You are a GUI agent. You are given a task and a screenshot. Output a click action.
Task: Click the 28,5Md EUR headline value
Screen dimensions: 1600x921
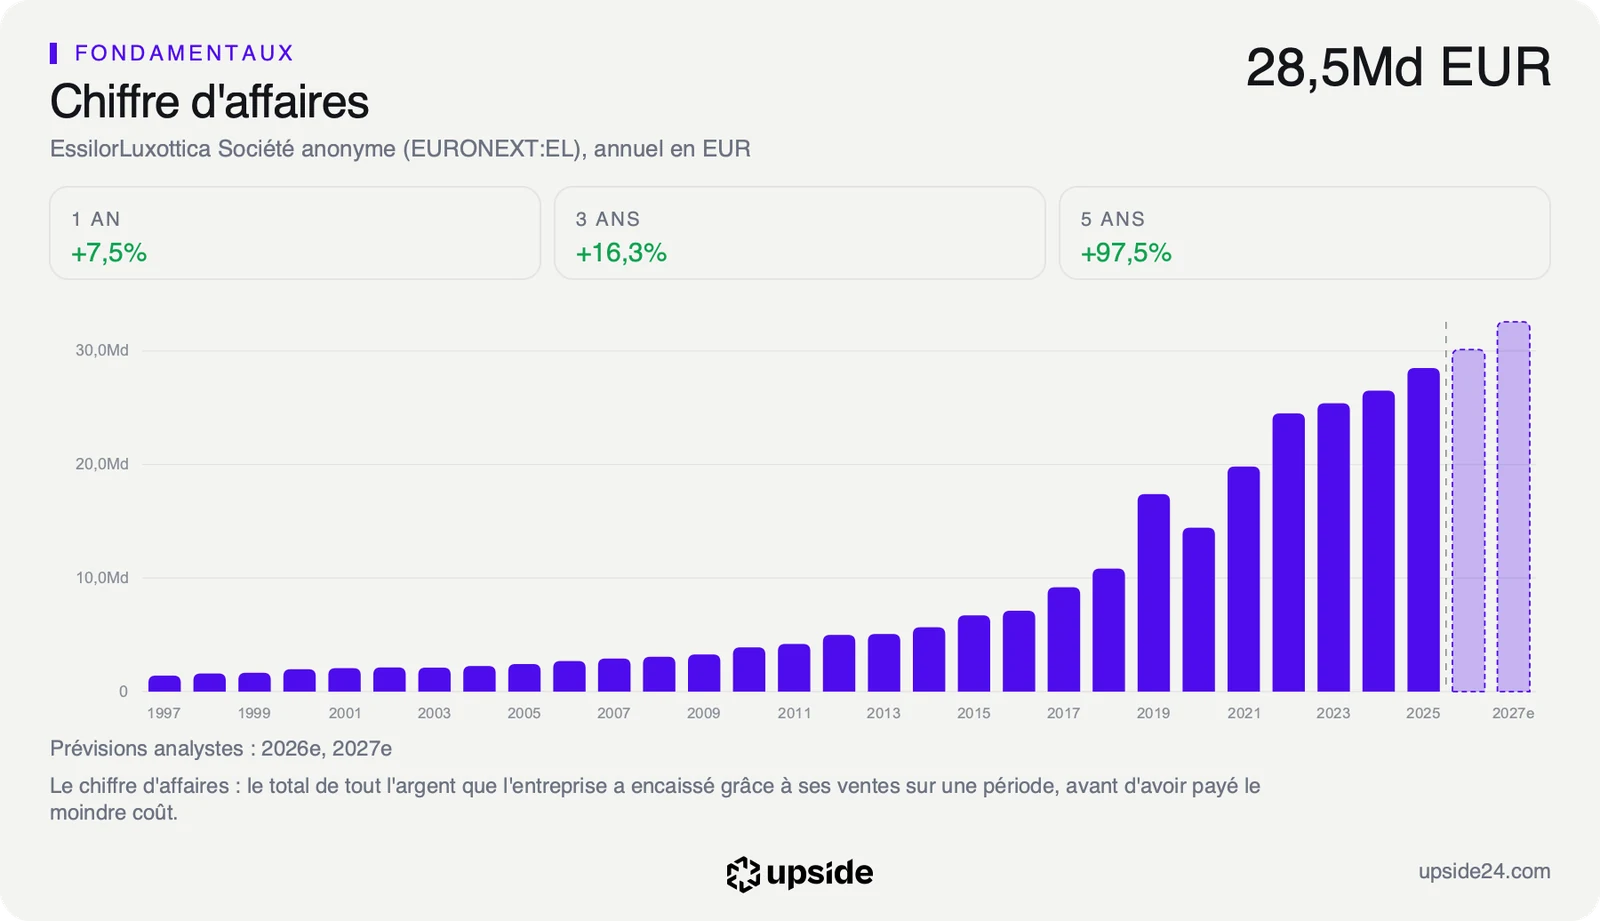click(x=1398, y=68)
